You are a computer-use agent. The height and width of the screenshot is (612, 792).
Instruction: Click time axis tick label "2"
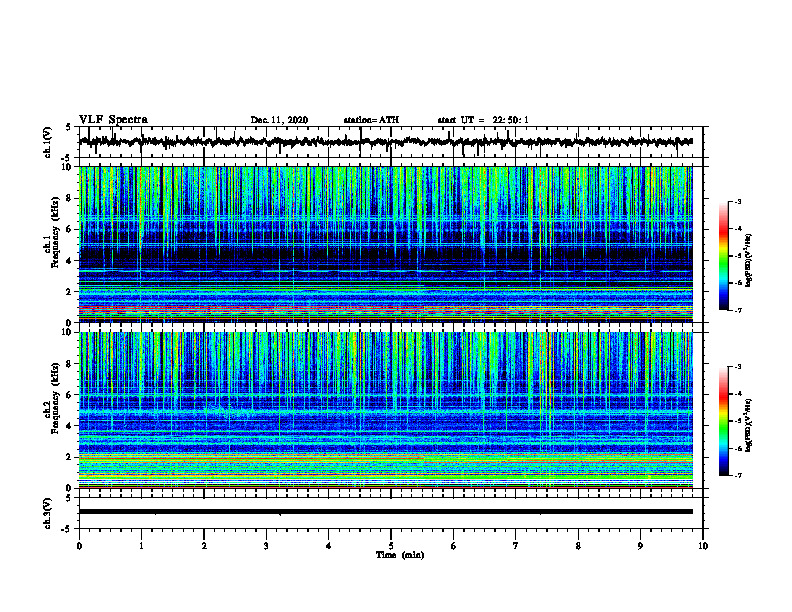point(204,546)
